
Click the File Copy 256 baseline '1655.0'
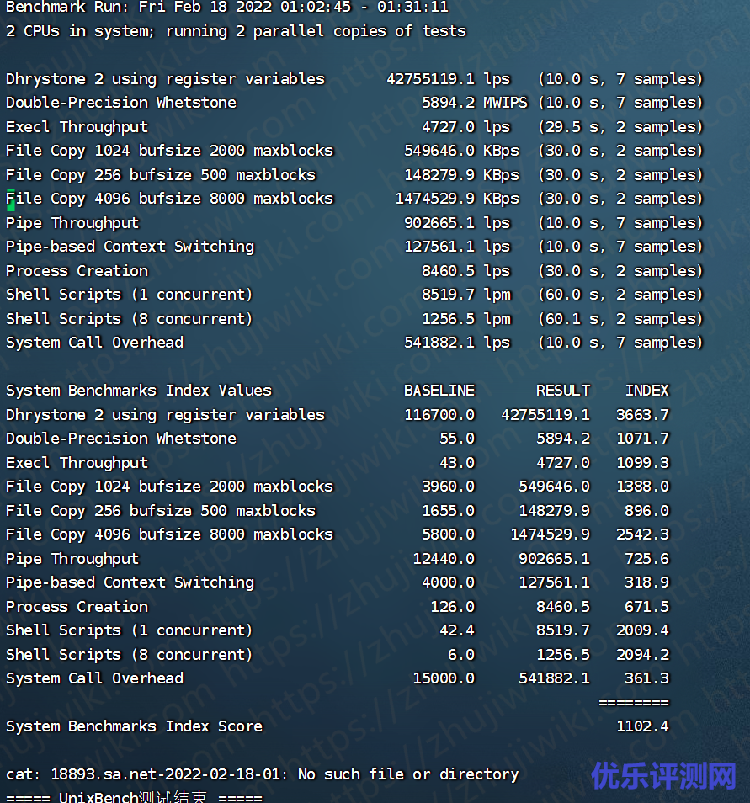click(448, 511)
